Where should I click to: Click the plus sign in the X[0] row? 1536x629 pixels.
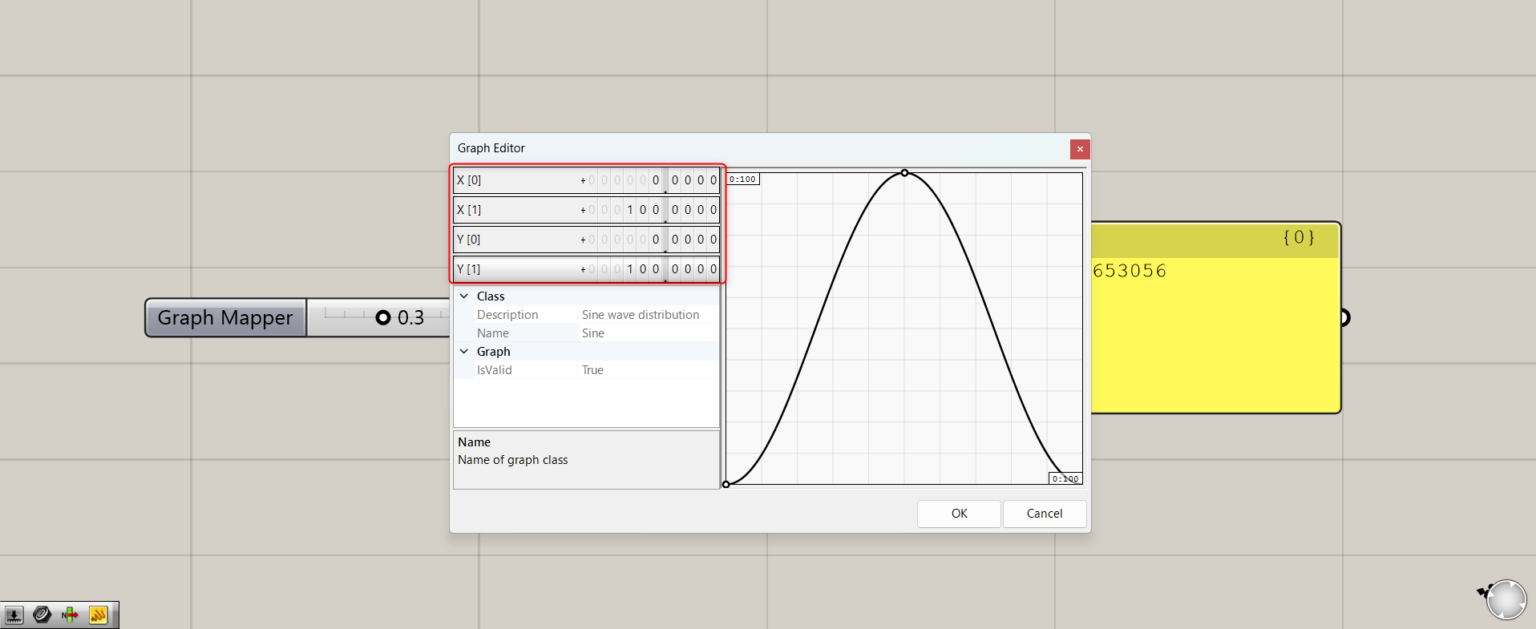[x=583, y=180]
